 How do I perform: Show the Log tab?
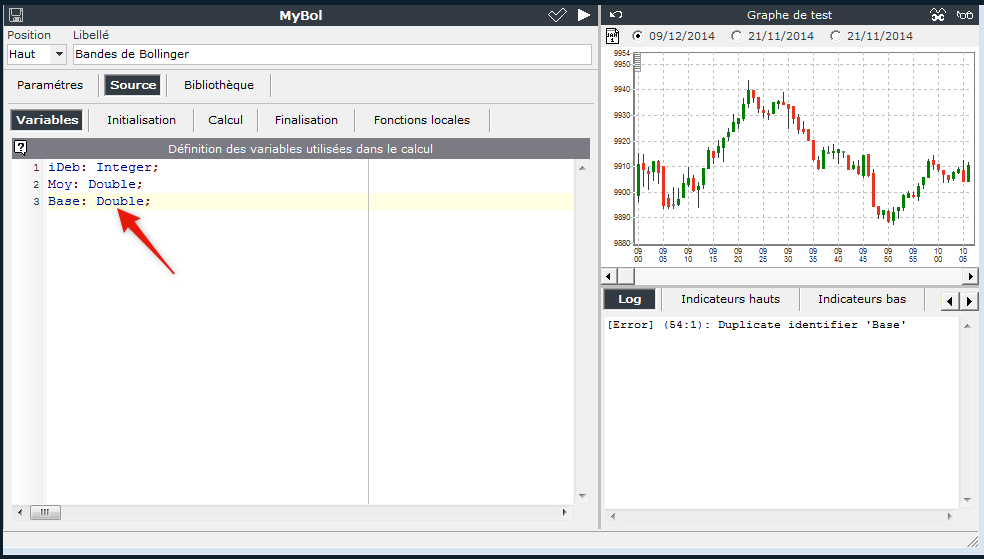(629, 299)
